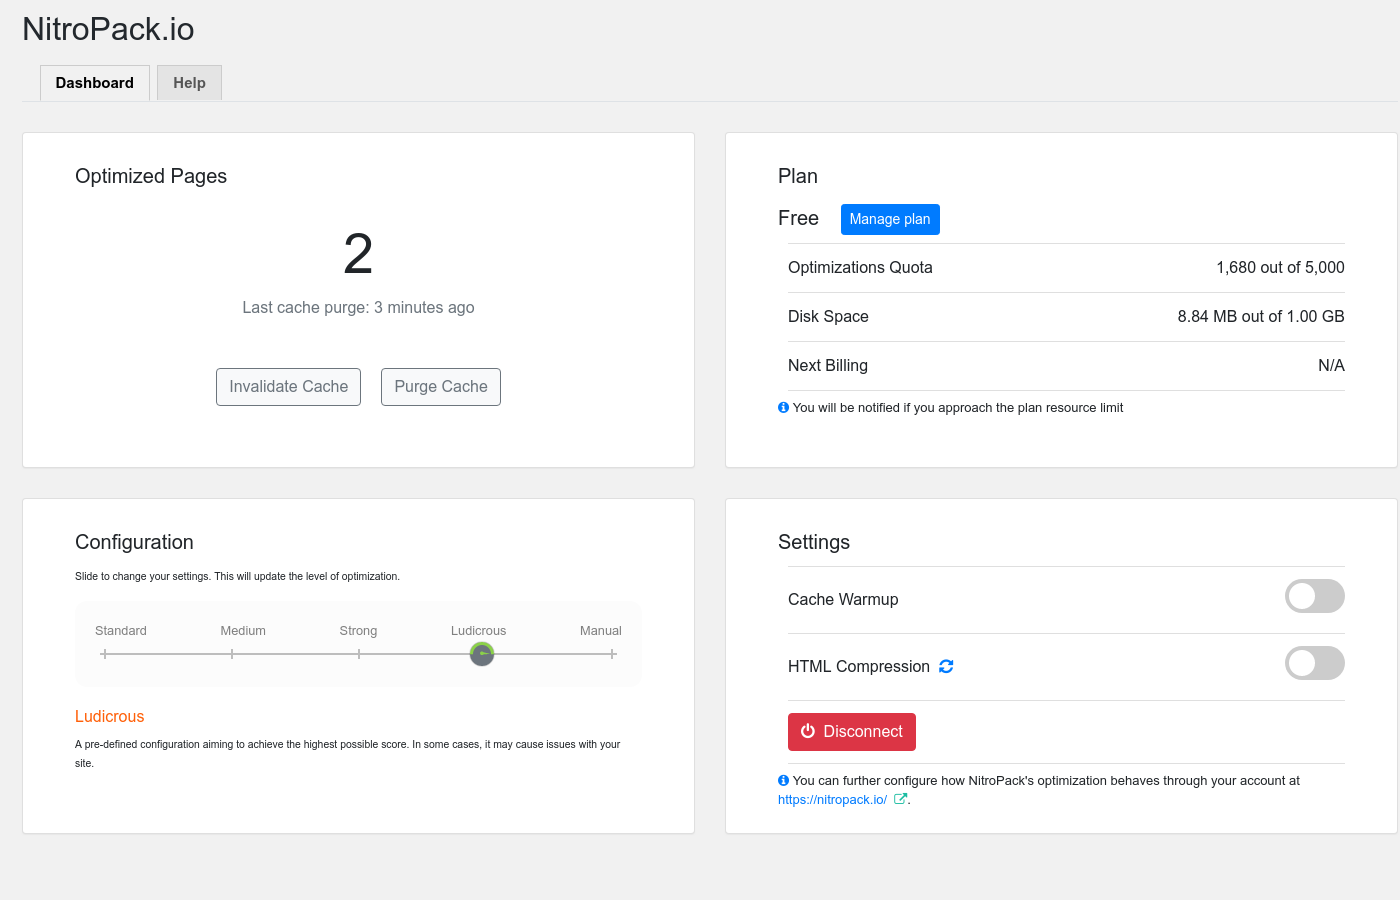Follow the https://nitropack.io/ link
Image resolution: width=1400 pixels, height=900 pixels.
[x=832, y=800]
